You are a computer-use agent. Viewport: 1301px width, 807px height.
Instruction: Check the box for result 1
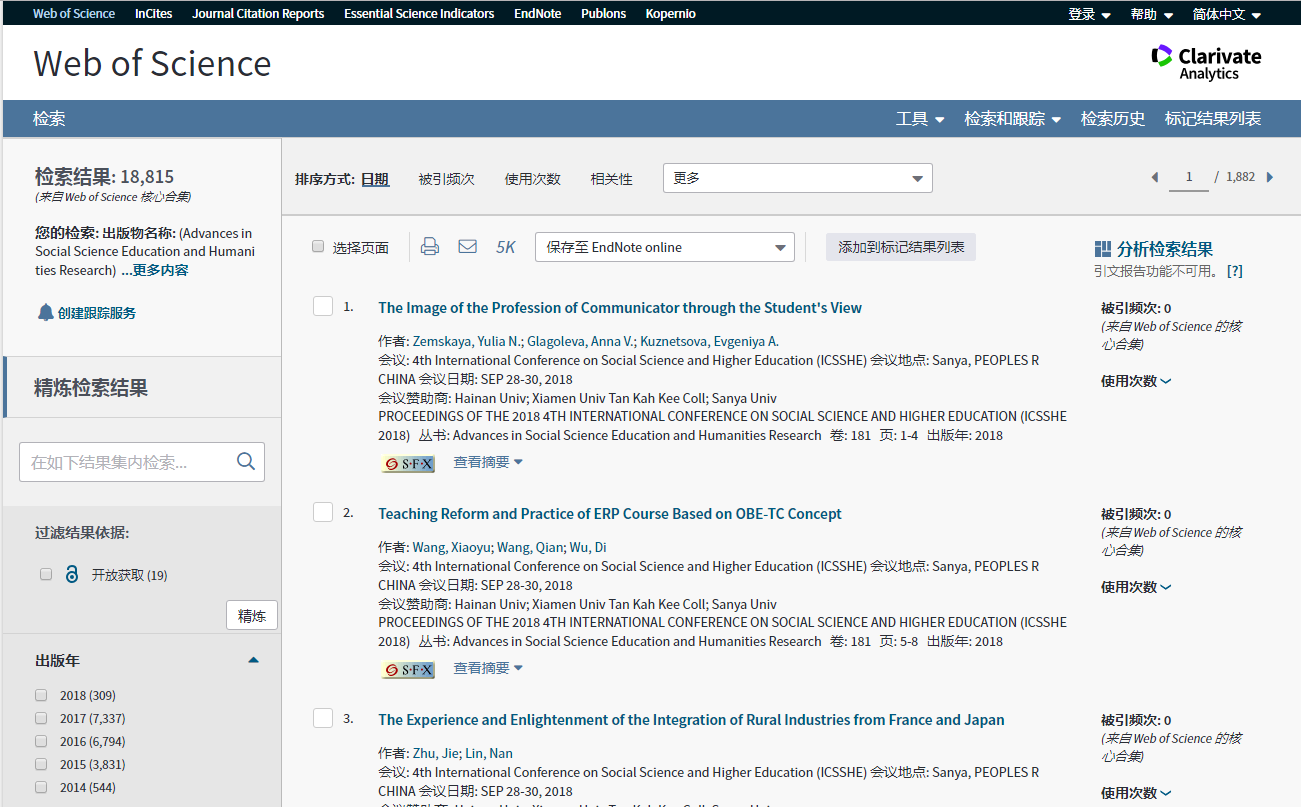click(323, 306)
